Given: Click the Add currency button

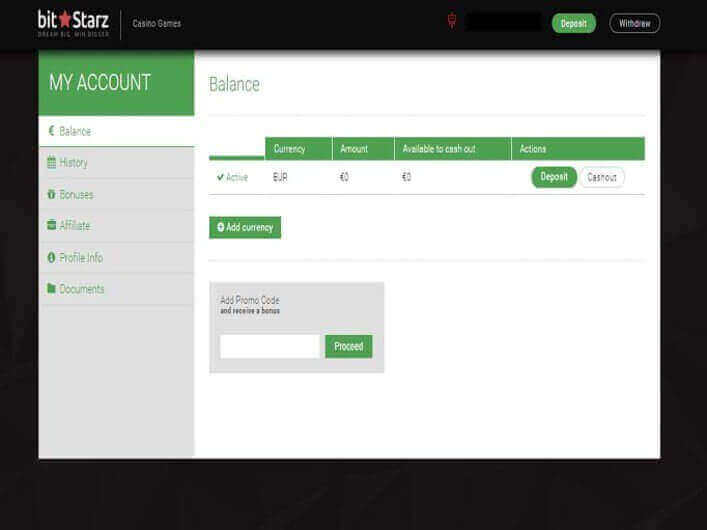Looking at the screenshot, I should tap(245, 227).
